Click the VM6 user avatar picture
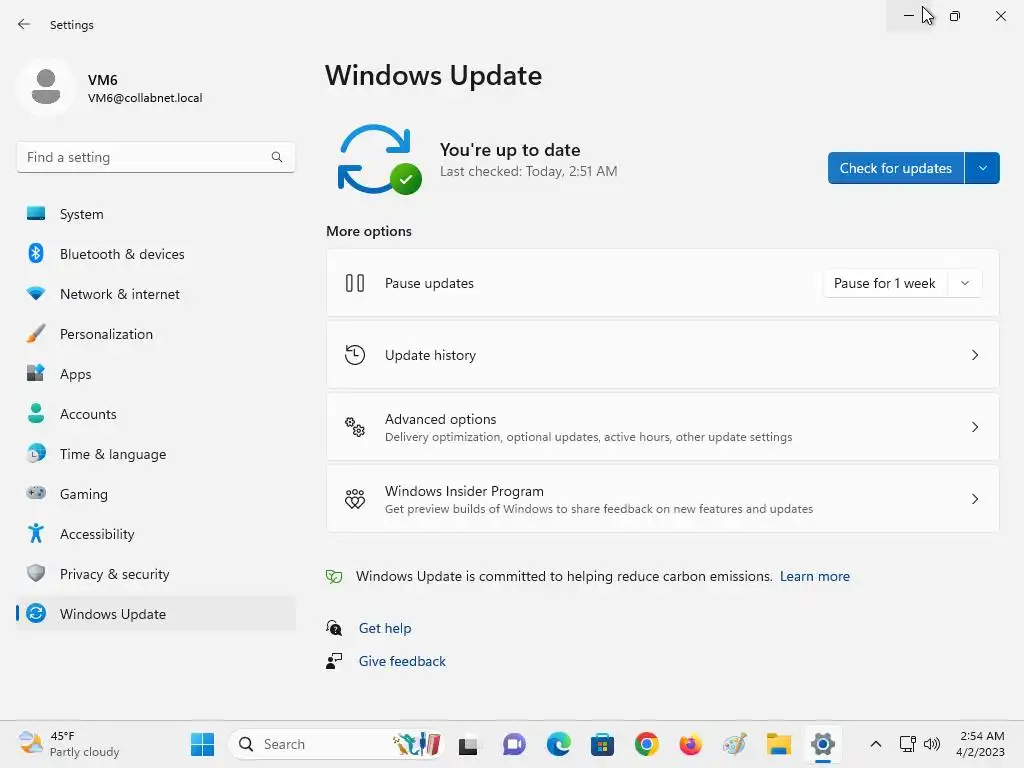The height and width of the screenshot is (768, 1024). pos(46,87)
